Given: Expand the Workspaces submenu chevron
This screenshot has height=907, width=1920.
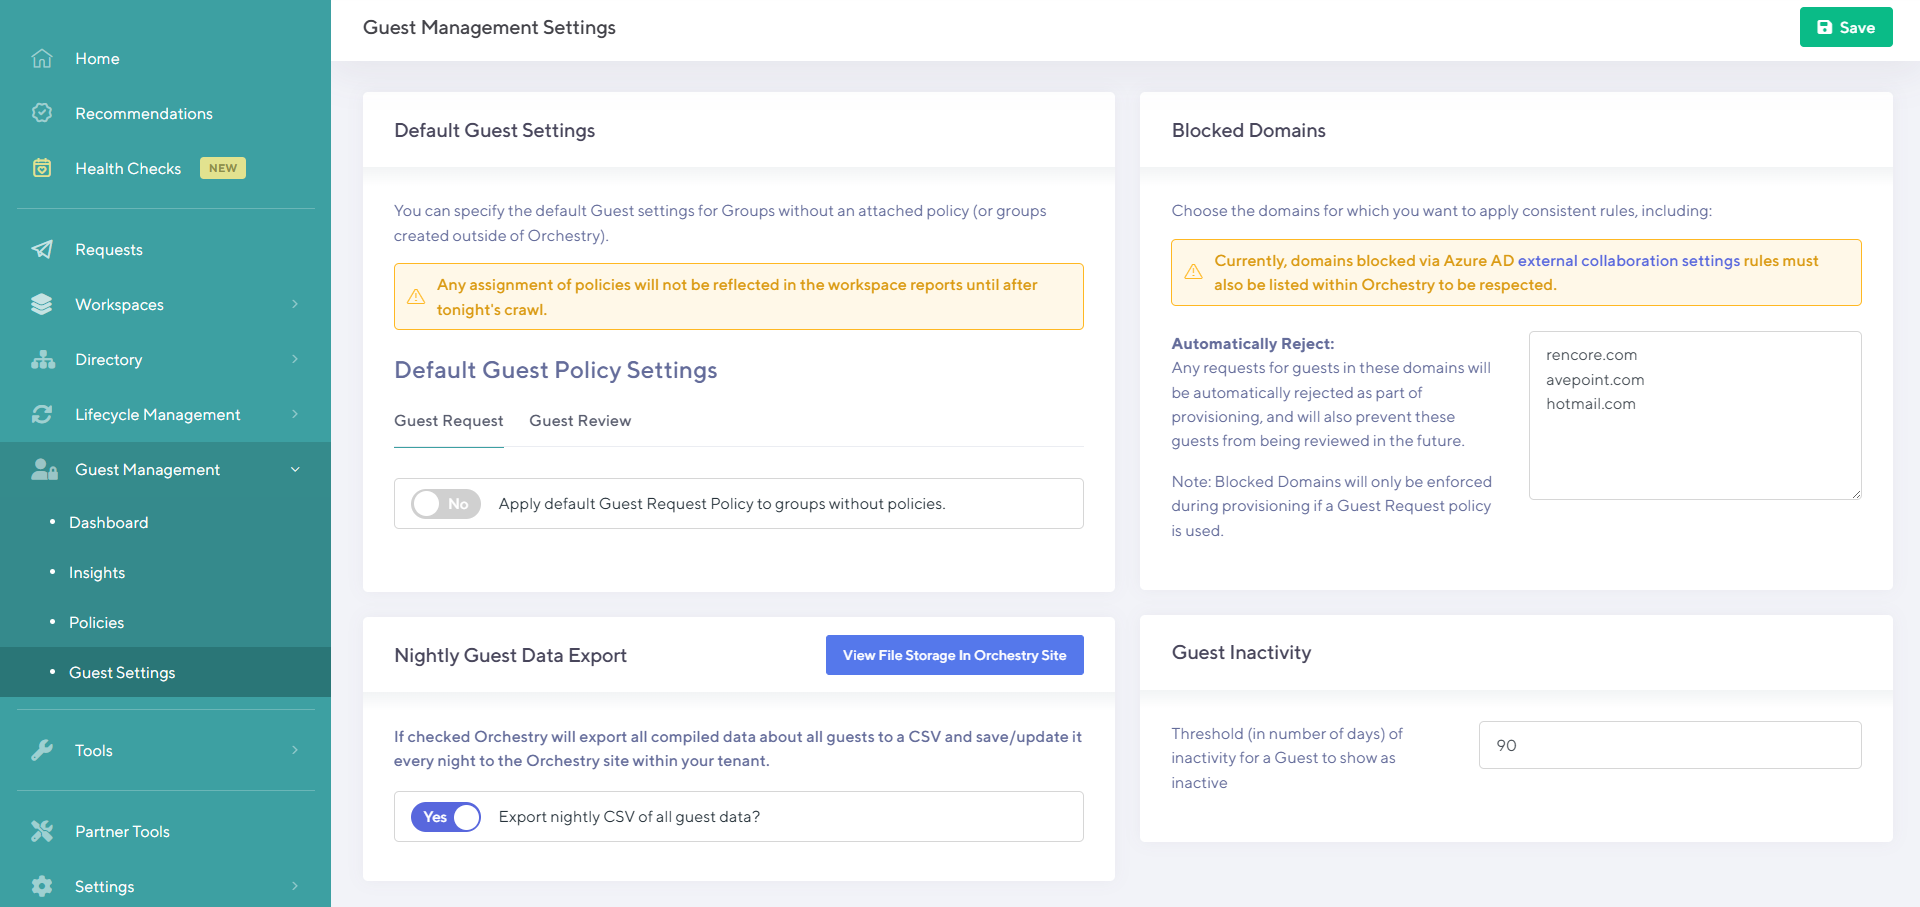Looking at the screenshot, I should click(295, 305).
